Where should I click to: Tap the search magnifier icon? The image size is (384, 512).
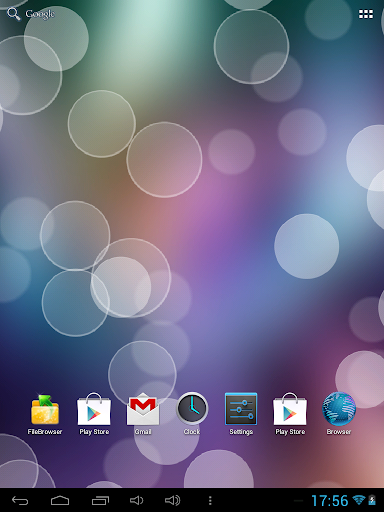tap(14, 14)
